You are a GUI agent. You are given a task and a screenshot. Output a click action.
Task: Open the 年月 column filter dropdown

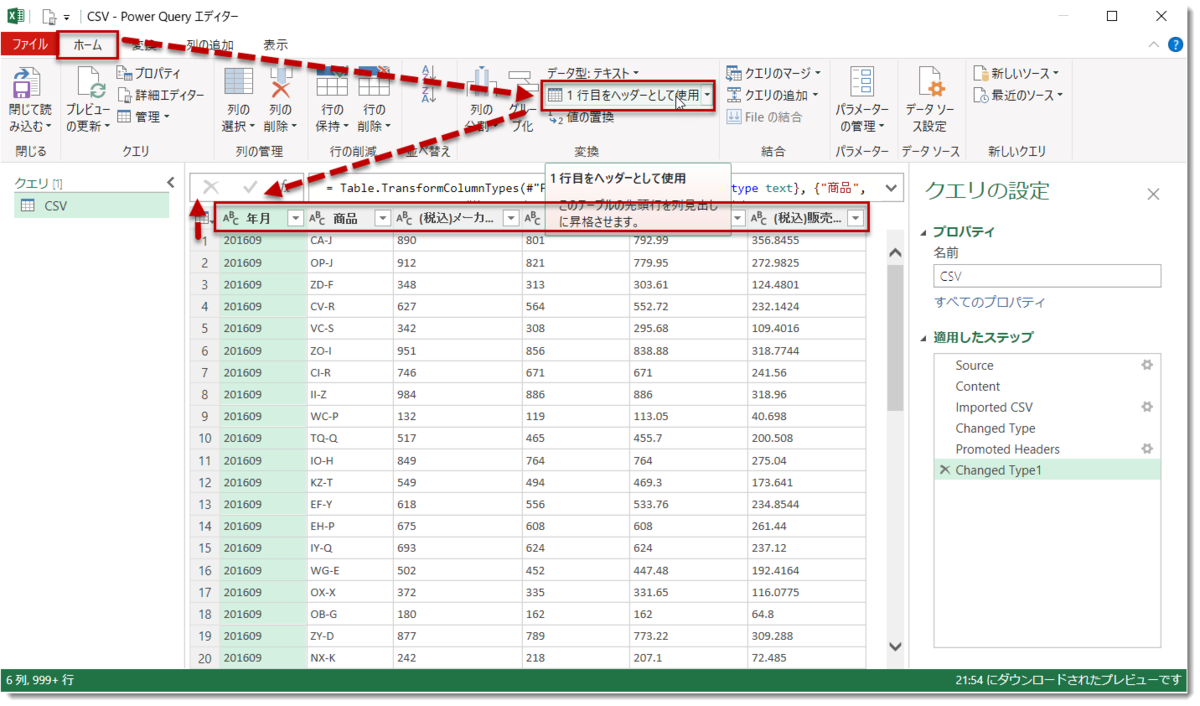click(295, 218)
